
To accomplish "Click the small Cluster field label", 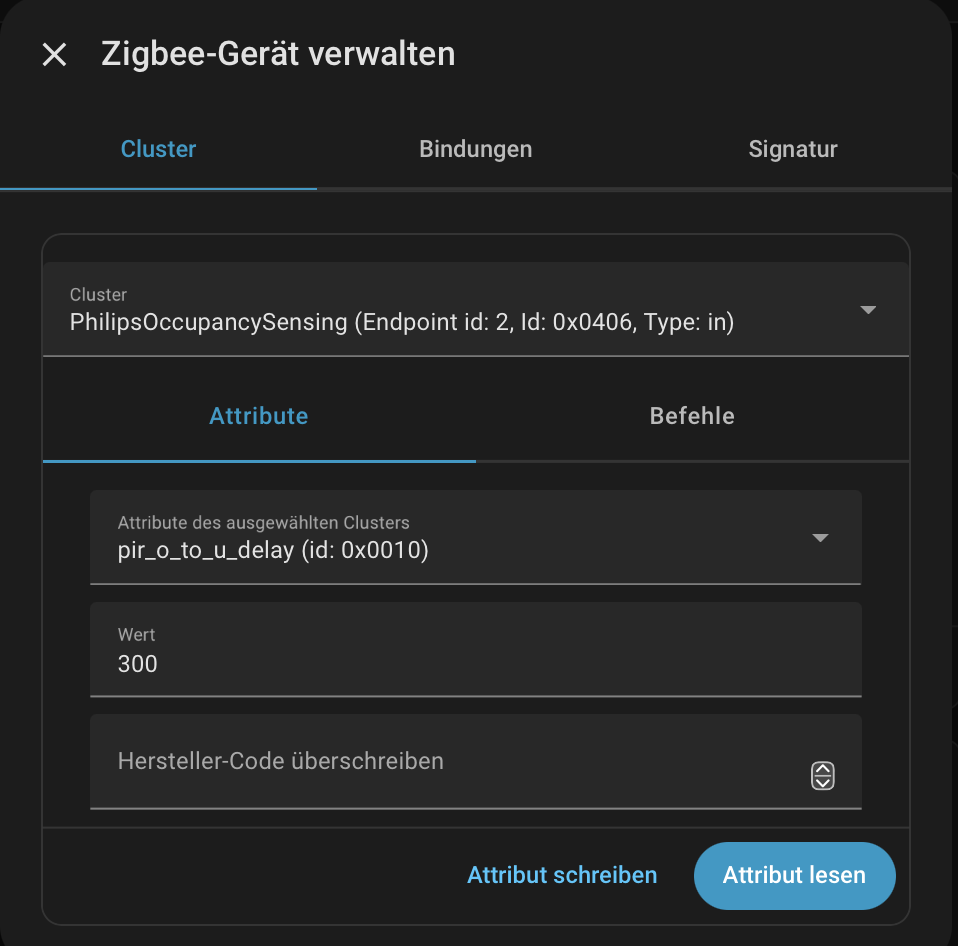I will (98, 295).
